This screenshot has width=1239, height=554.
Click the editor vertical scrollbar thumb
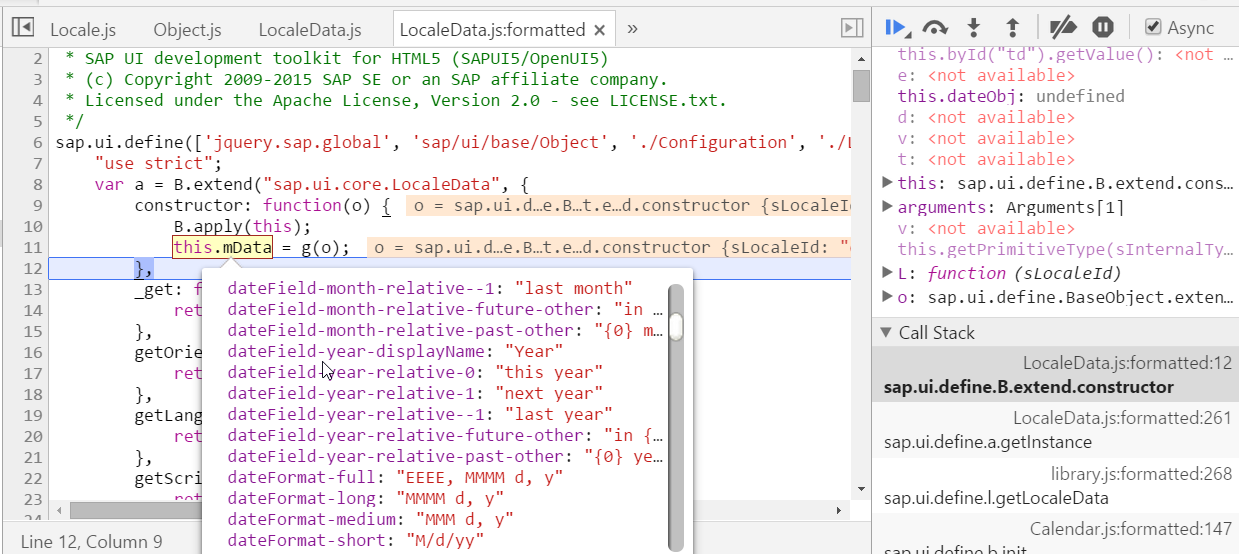click(861, 85)
